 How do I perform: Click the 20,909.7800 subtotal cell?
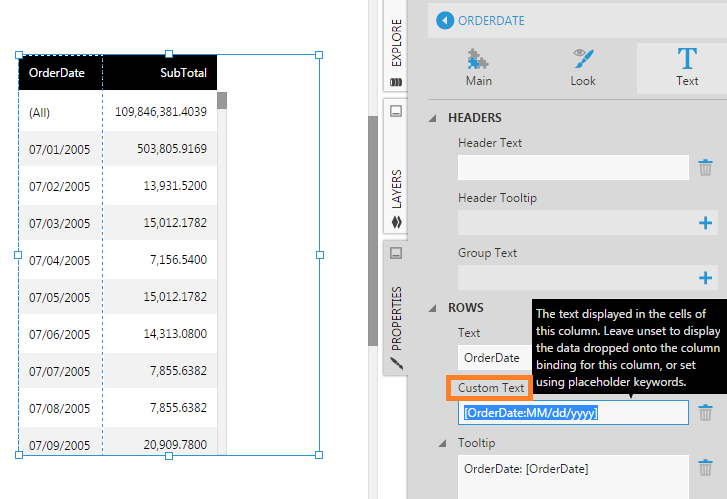(160, 441)
